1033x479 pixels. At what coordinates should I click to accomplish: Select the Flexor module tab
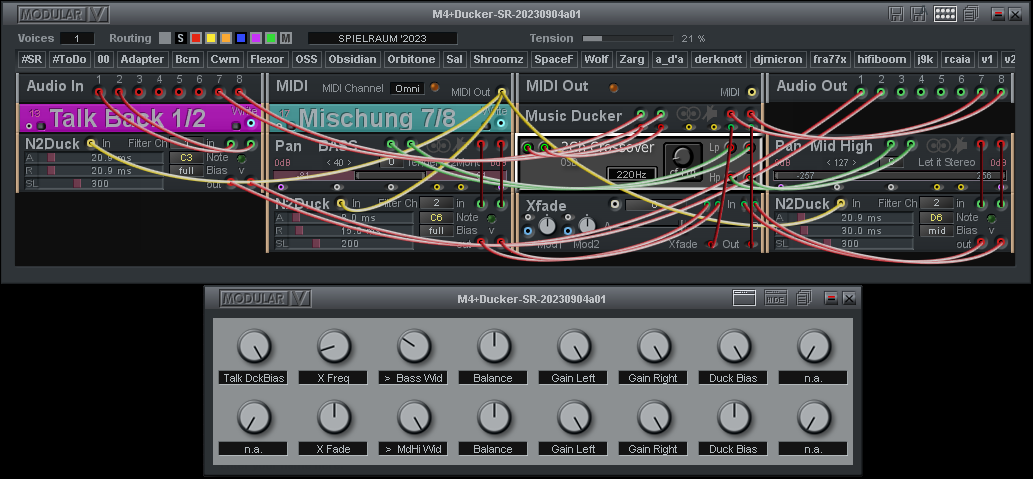[x=267, y=59]
